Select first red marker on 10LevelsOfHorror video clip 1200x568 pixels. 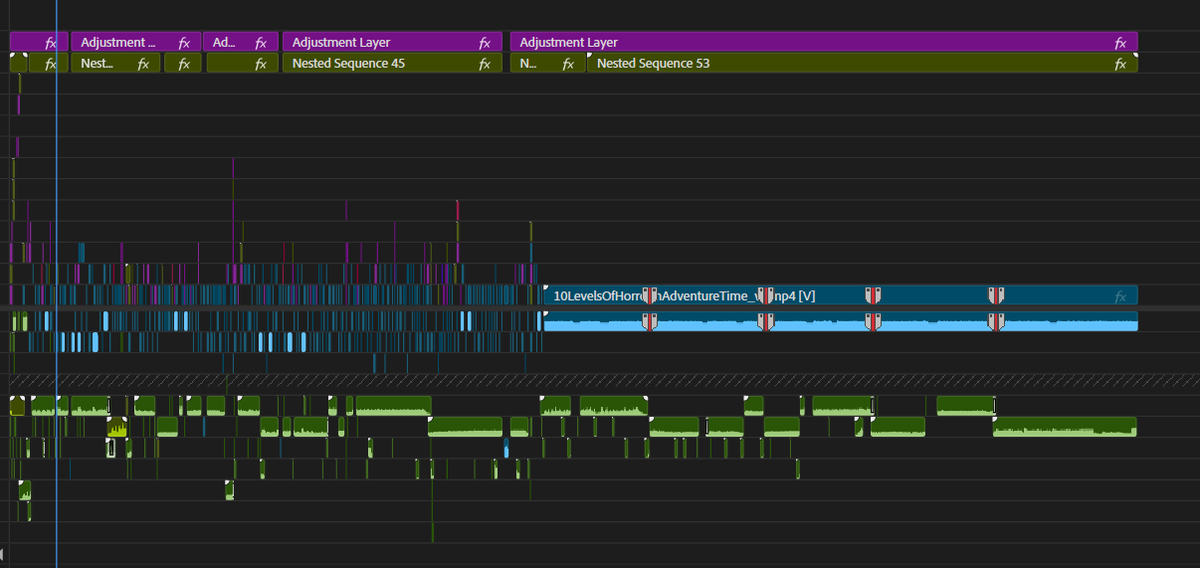coord(649,295)
